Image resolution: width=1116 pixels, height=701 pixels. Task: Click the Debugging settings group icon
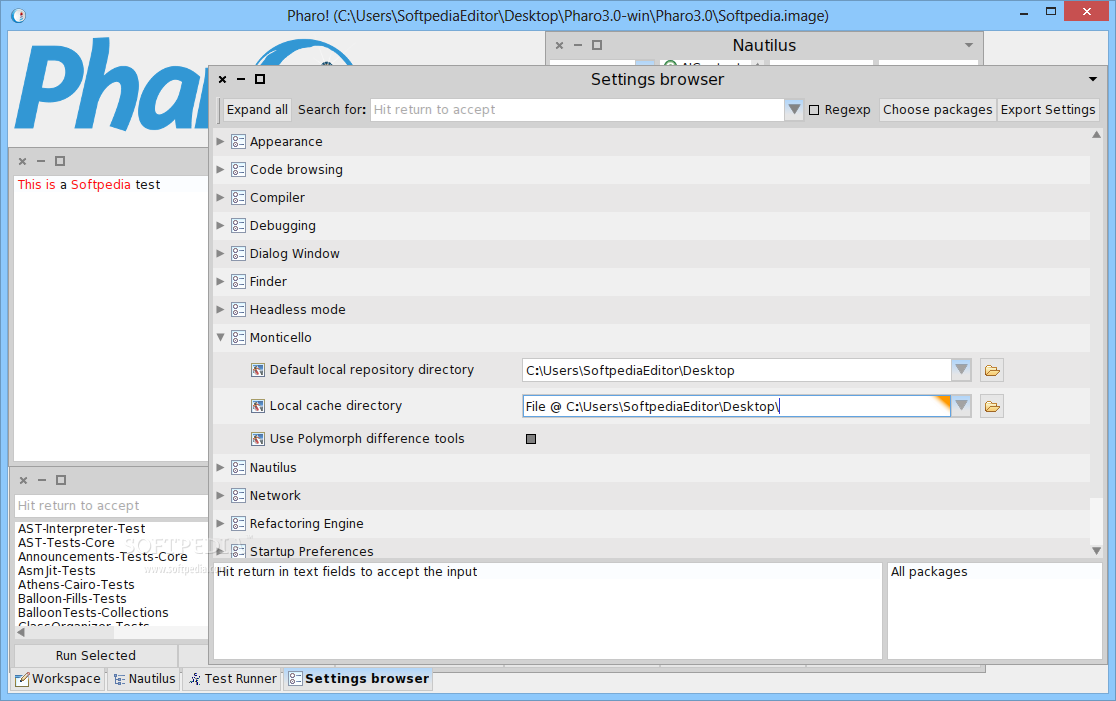pos(238,226)
